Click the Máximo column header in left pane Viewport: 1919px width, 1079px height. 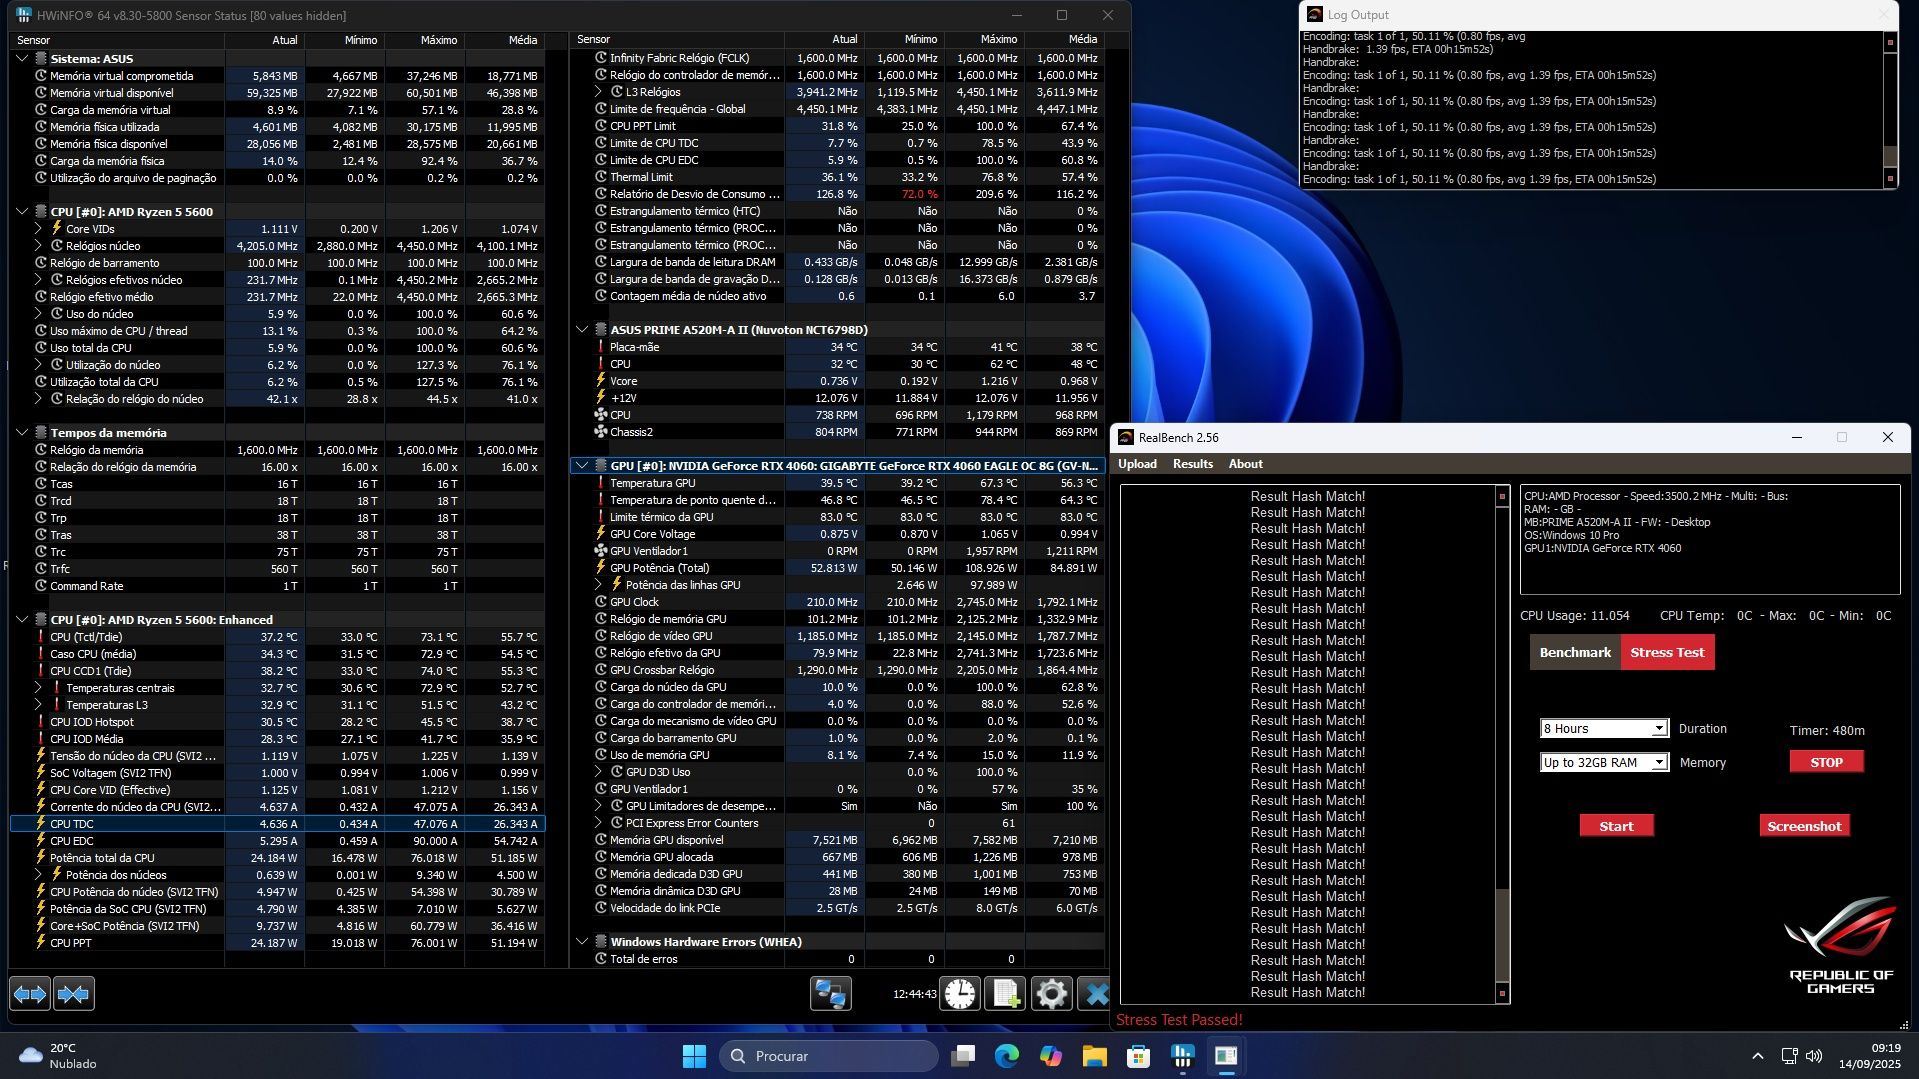[425, 40]
